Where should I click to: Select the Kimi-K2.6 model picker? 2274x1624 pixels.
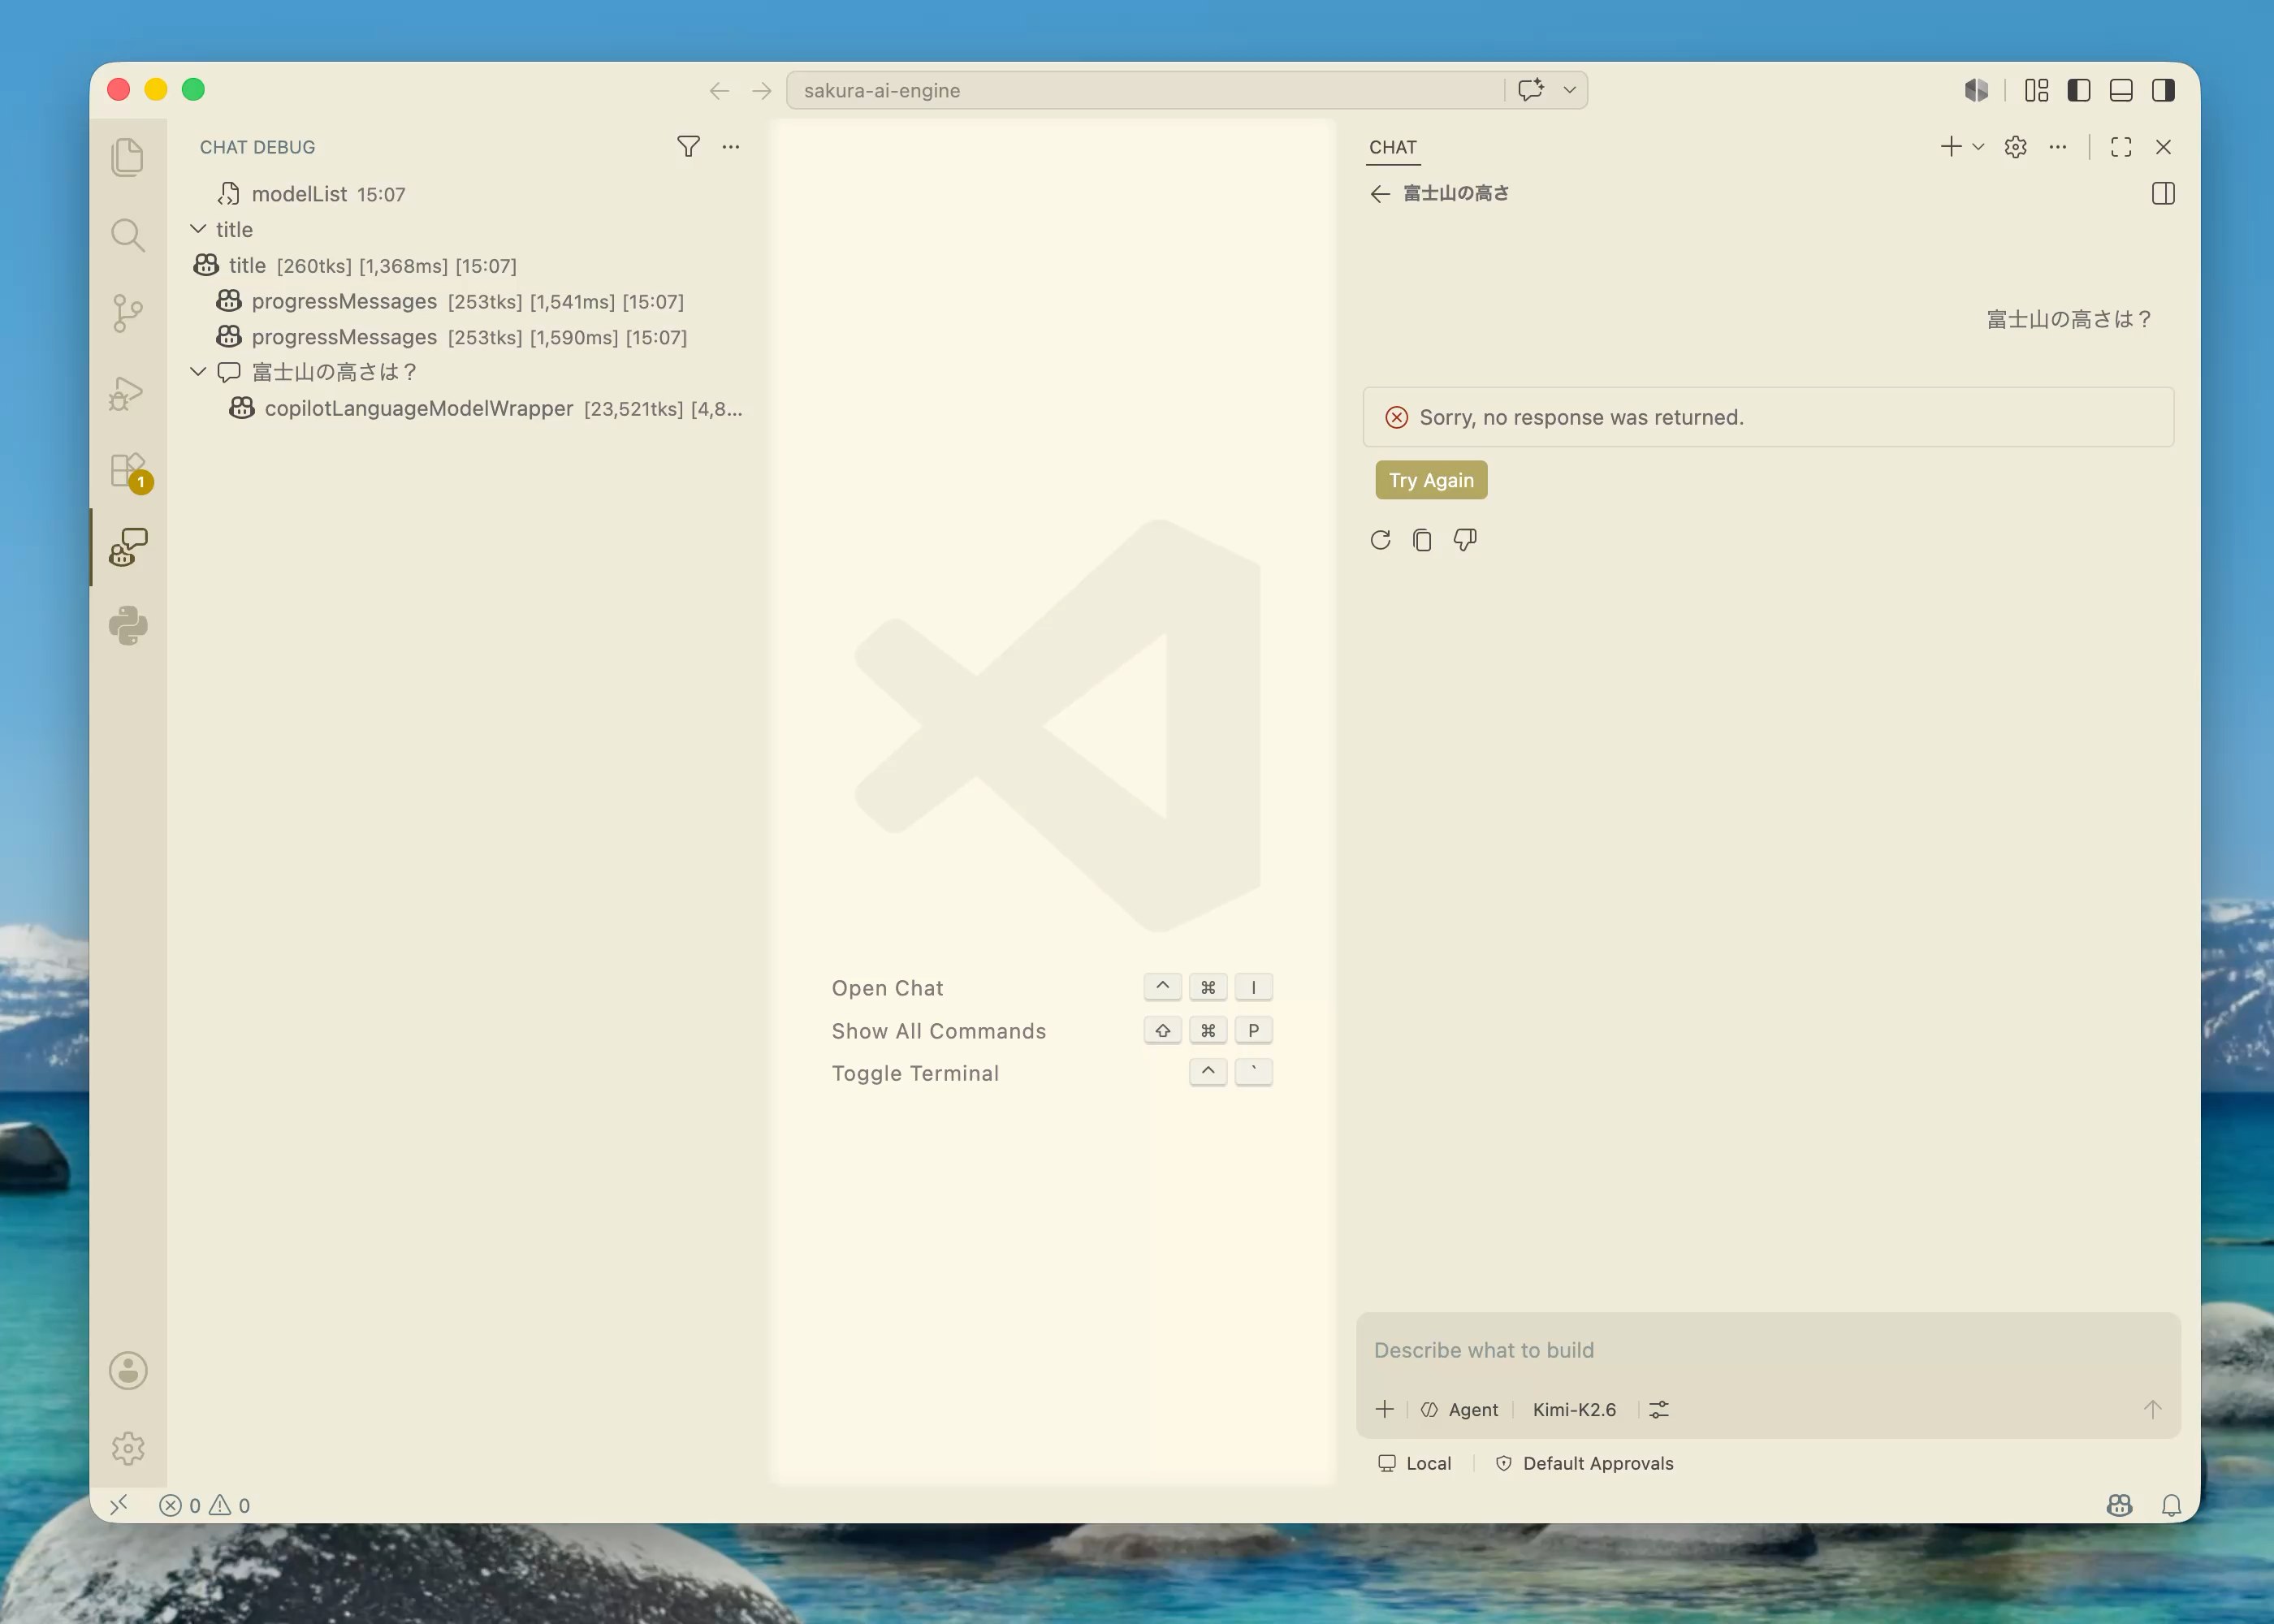[x=1574, y=1409]
